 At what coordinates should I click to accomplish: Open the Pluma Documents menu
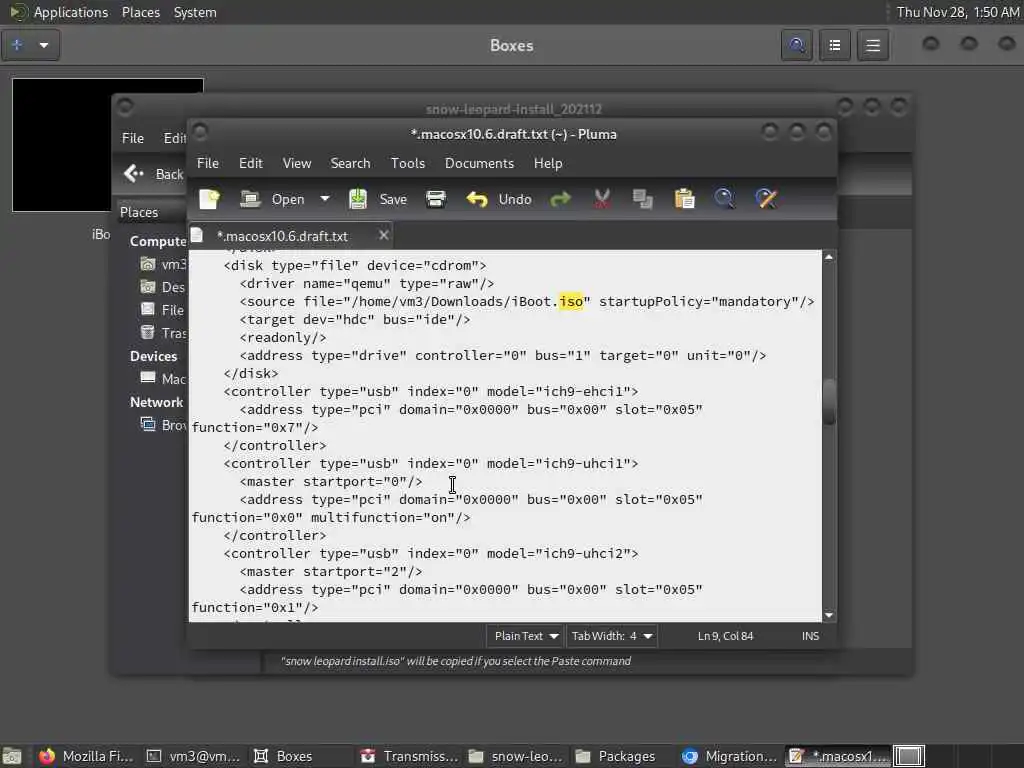tap(479, 163)
